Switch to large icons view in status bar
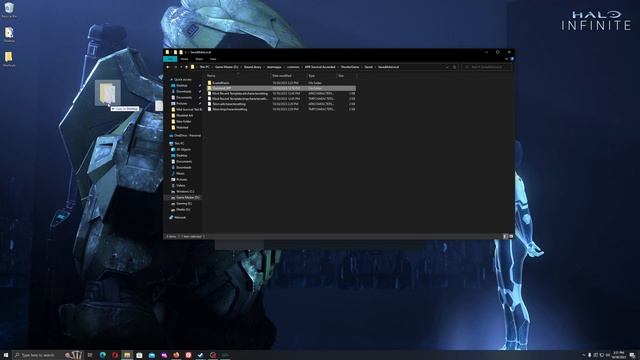Screen dimensions: 640x360 (511, 236)
